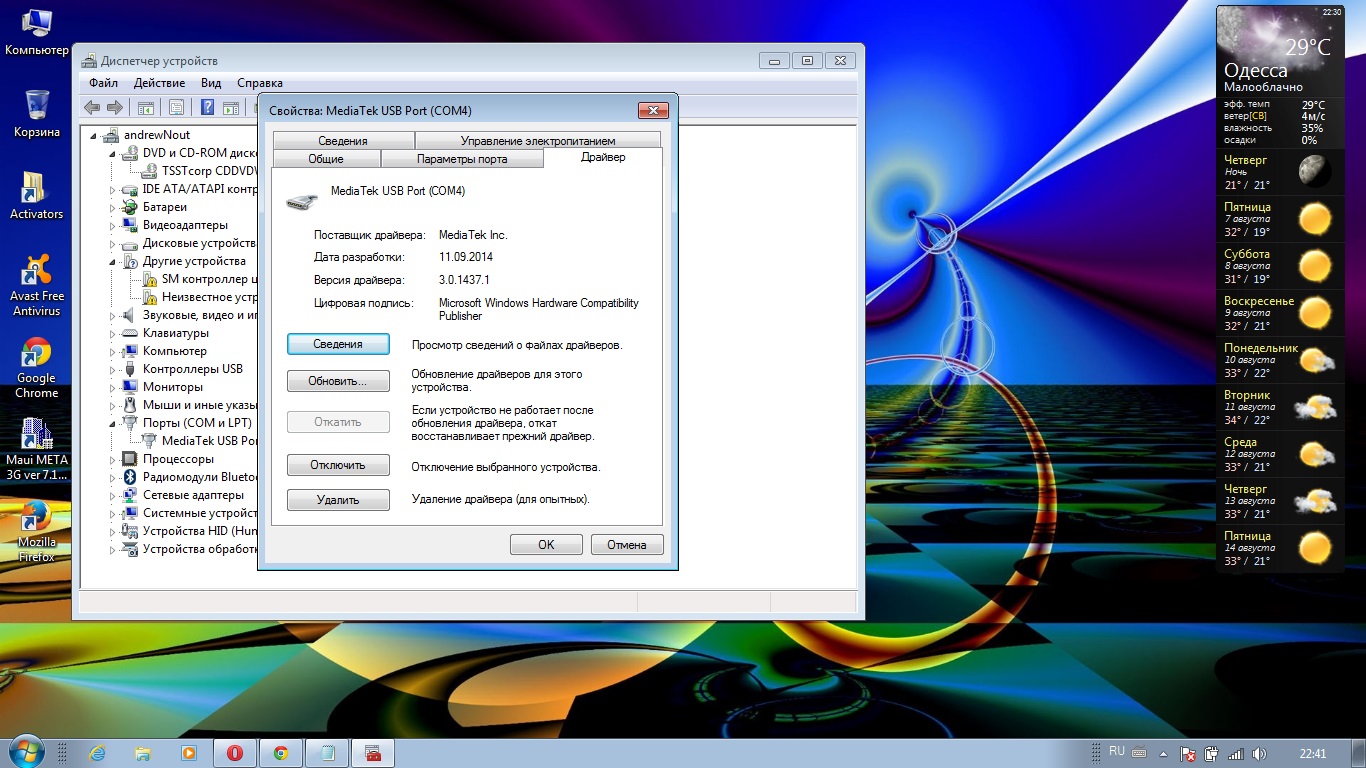
Task: Click the Обновить... driver button
Action: [x=337, y=381]
